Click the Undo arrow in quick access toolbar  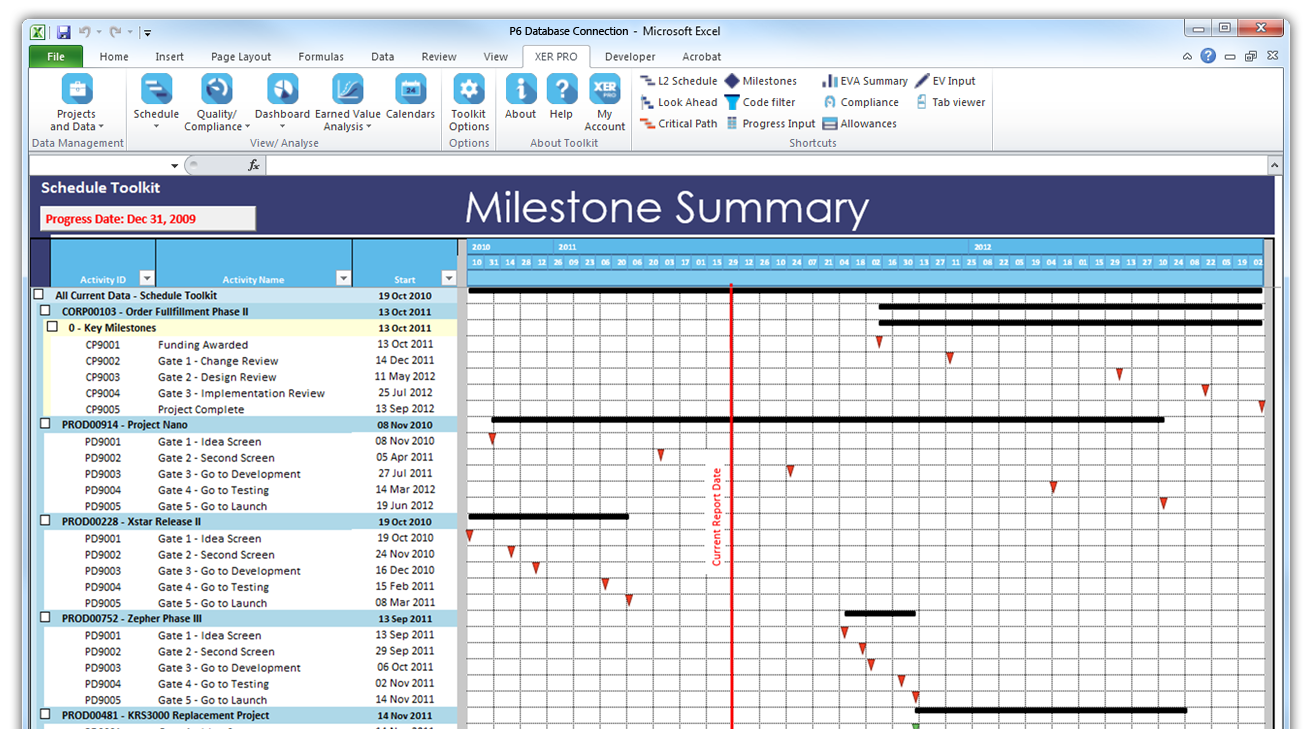85,32
